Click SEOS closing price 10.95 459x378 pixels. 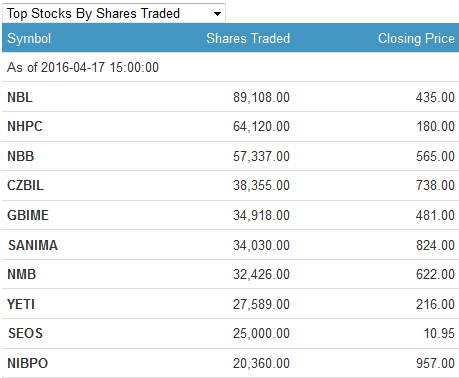point(439,333)
